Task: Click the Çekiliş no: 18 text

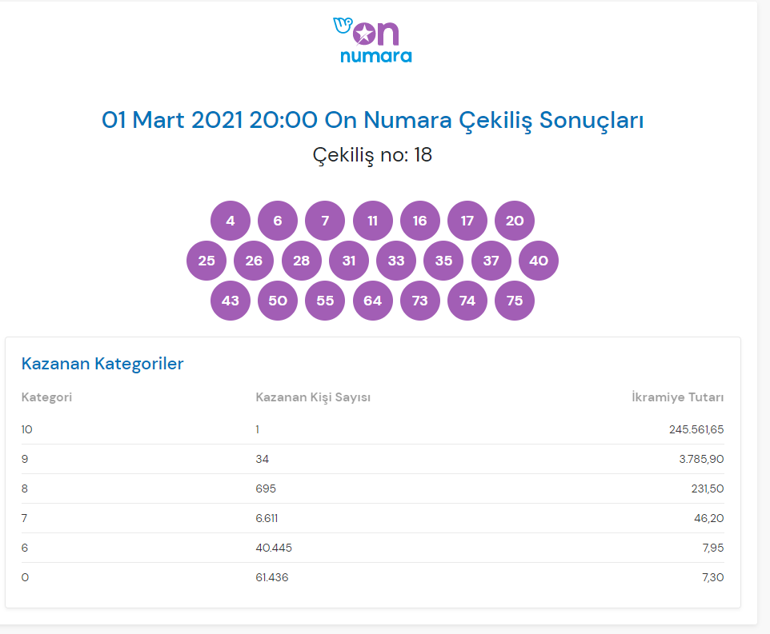Action: pos(372,155)
